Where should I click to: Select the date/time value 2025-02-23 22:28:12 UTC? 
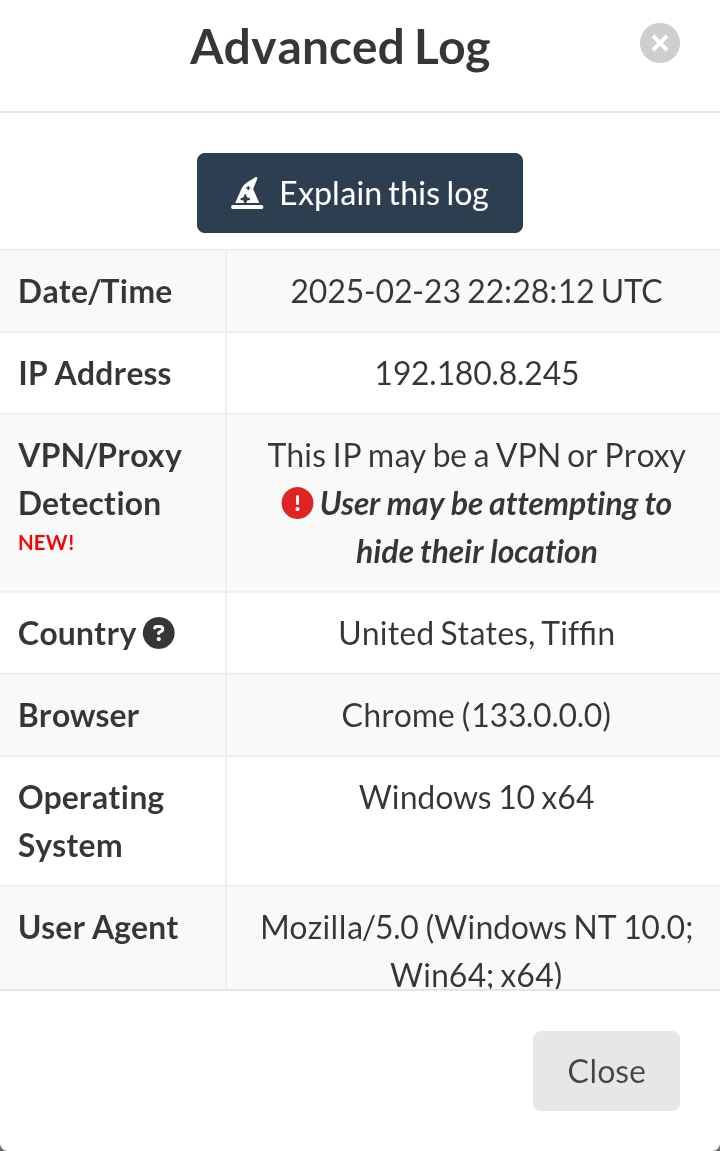click(x=476, y=291)
